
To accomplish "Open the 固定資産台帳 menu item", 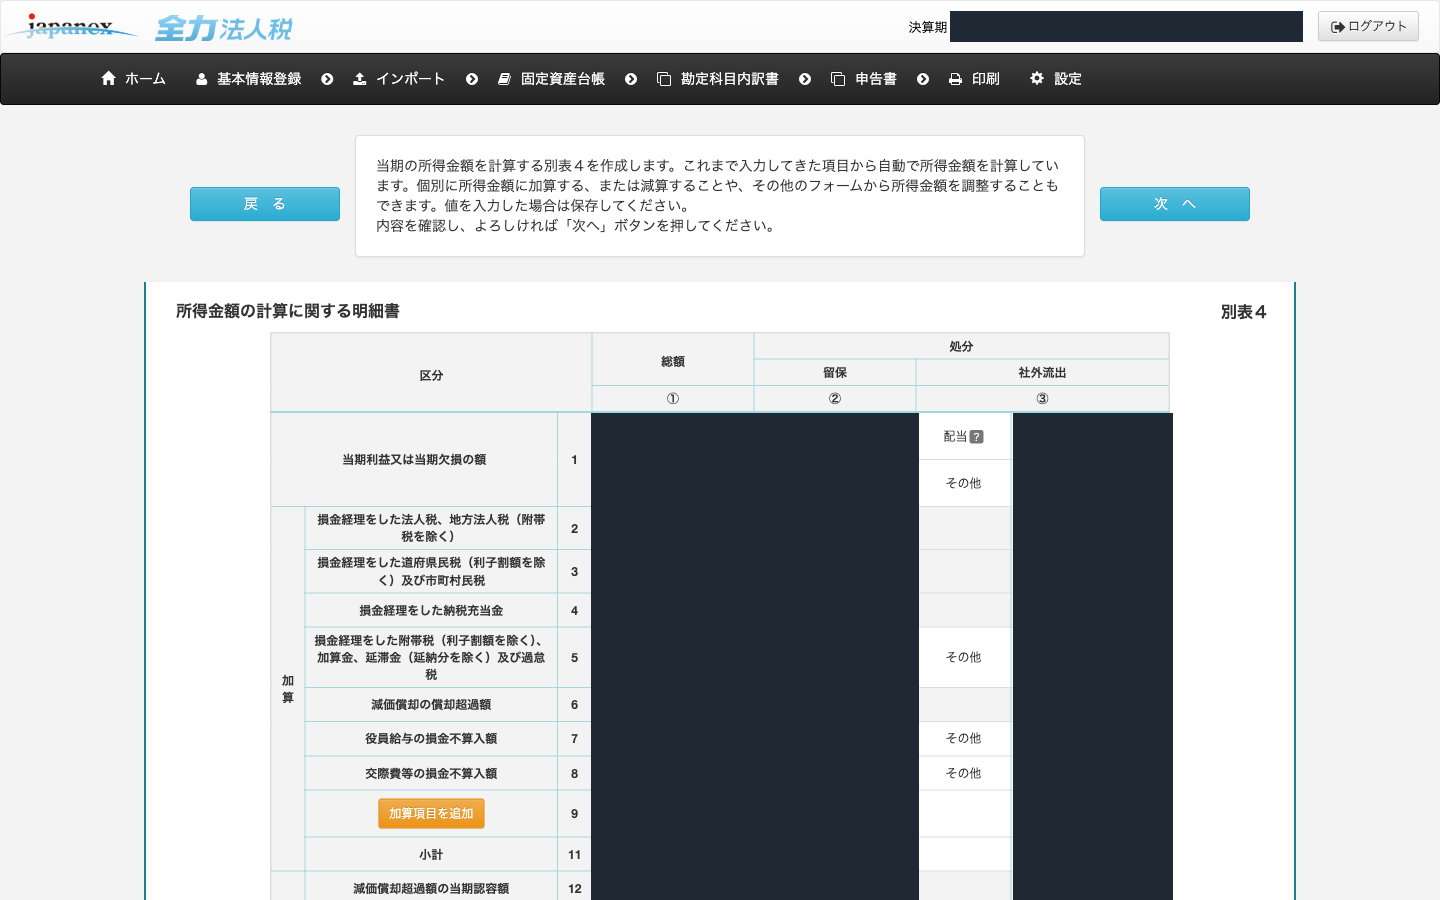I will coord(551,79).
